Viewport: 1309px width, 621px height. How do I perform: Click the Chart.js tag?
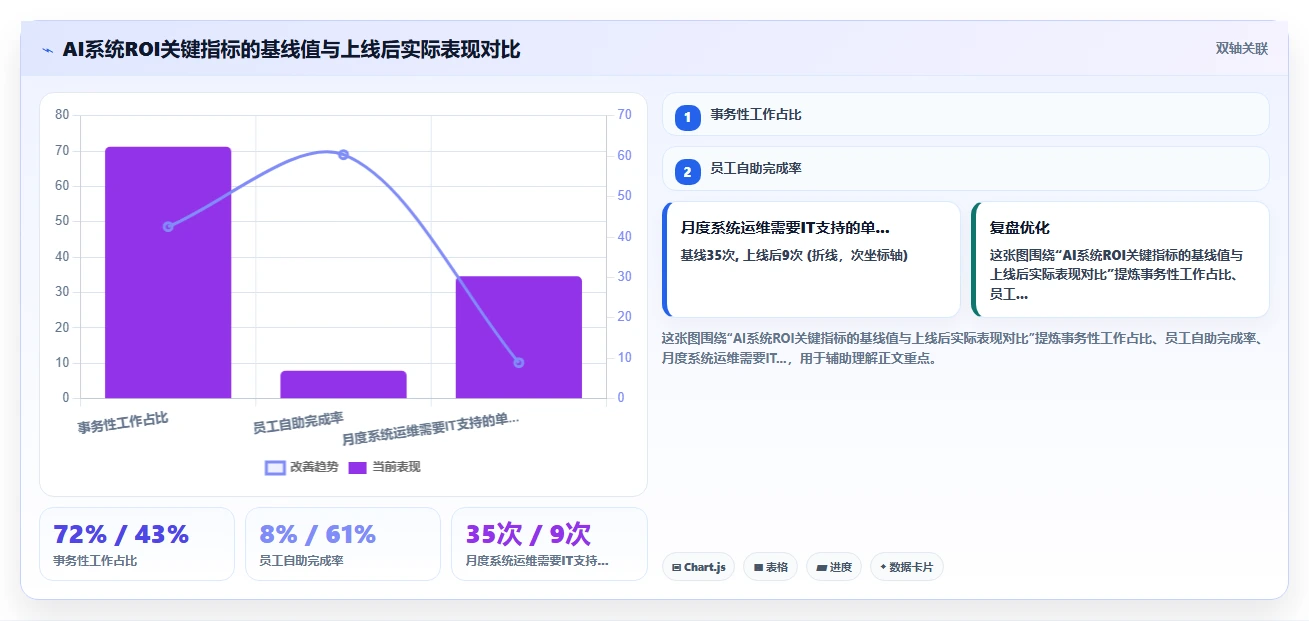(x=698, y=567)
